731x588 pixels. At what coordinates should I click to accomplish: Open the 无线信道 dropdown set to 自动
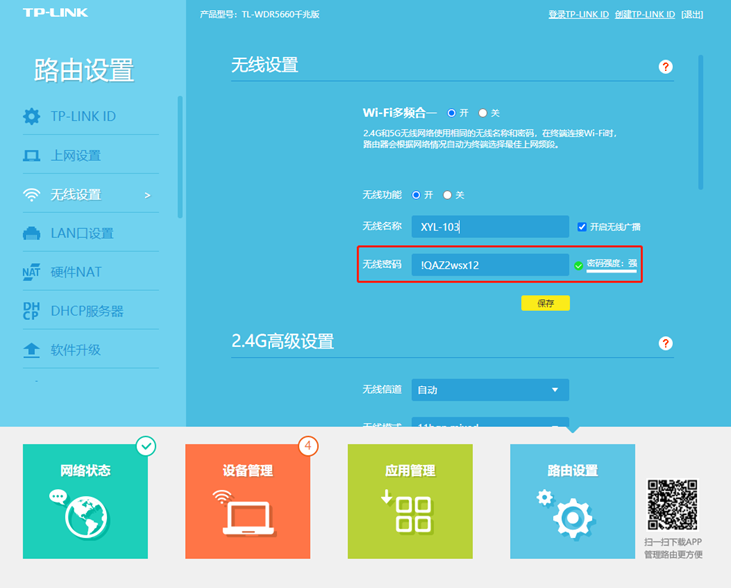(490, 390)
